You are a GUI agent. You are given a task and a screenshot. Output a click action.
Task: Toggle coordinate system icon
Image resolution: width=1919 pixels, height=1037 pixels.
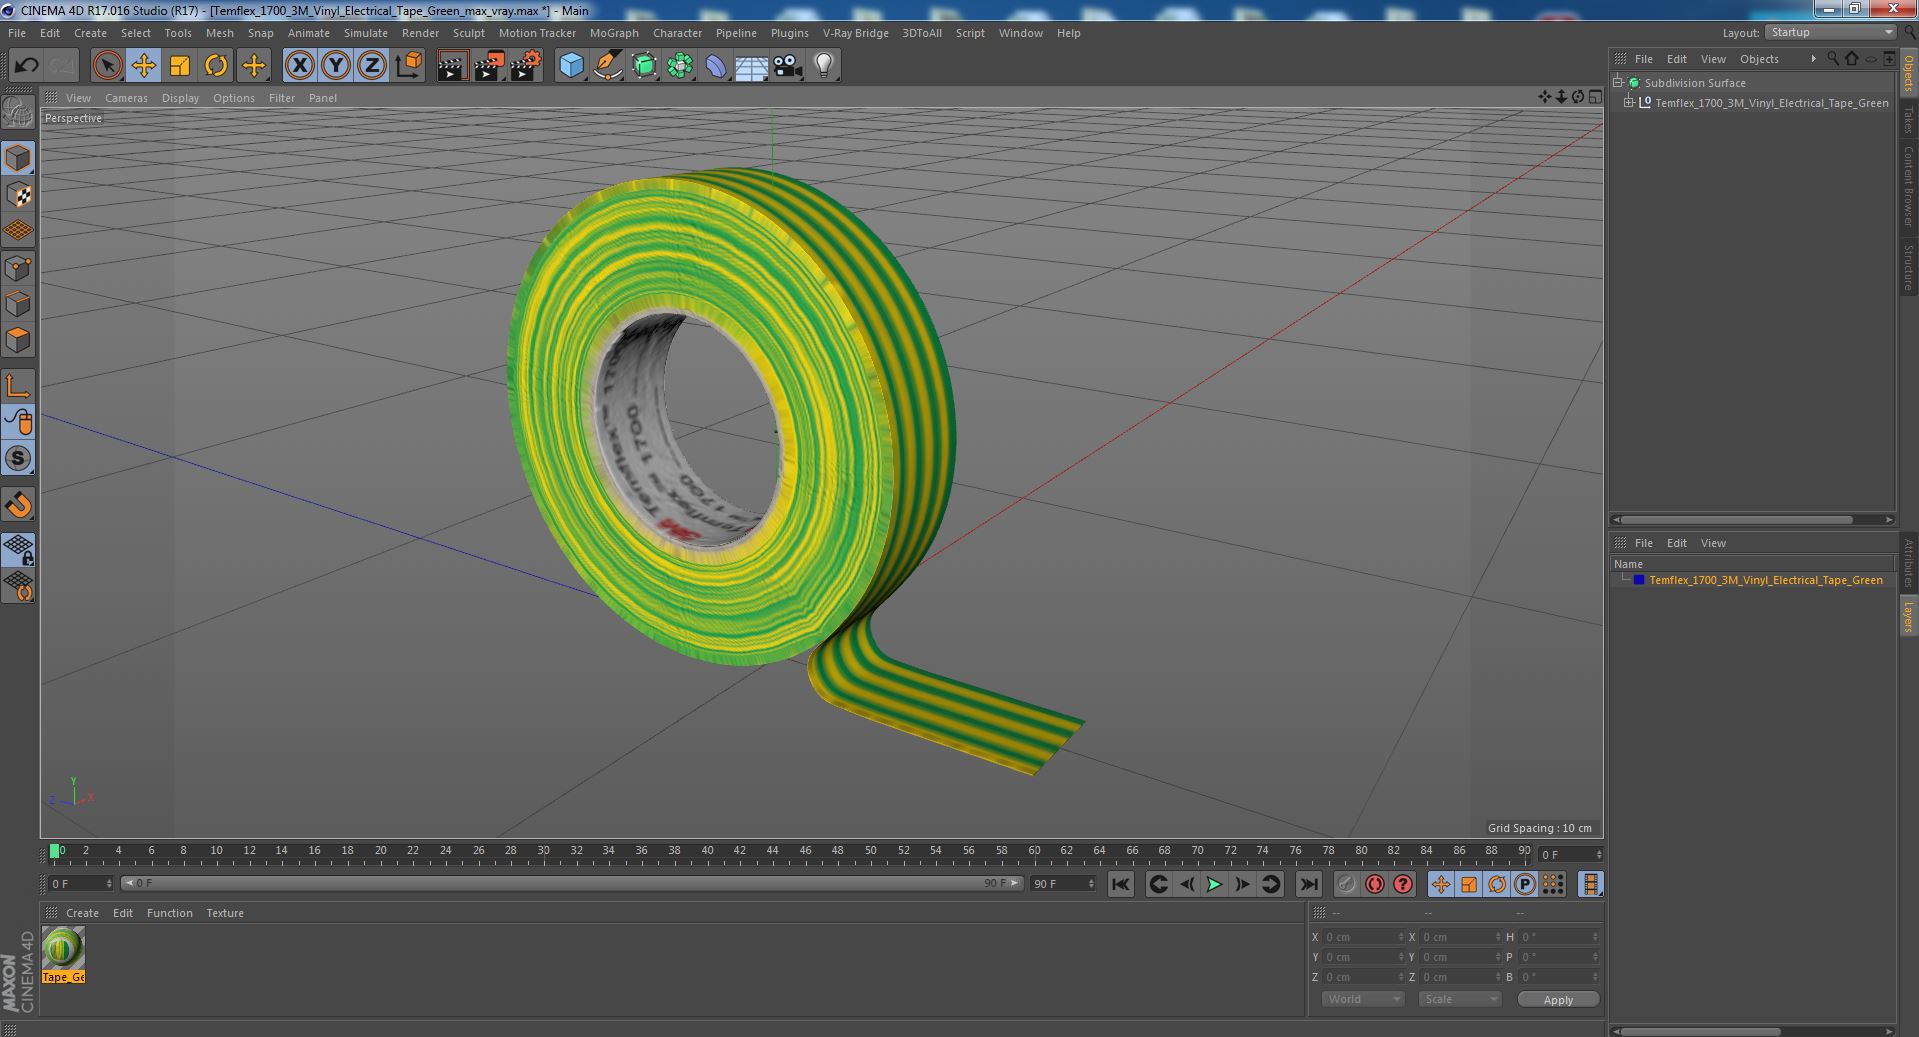[x=408, y=66]
